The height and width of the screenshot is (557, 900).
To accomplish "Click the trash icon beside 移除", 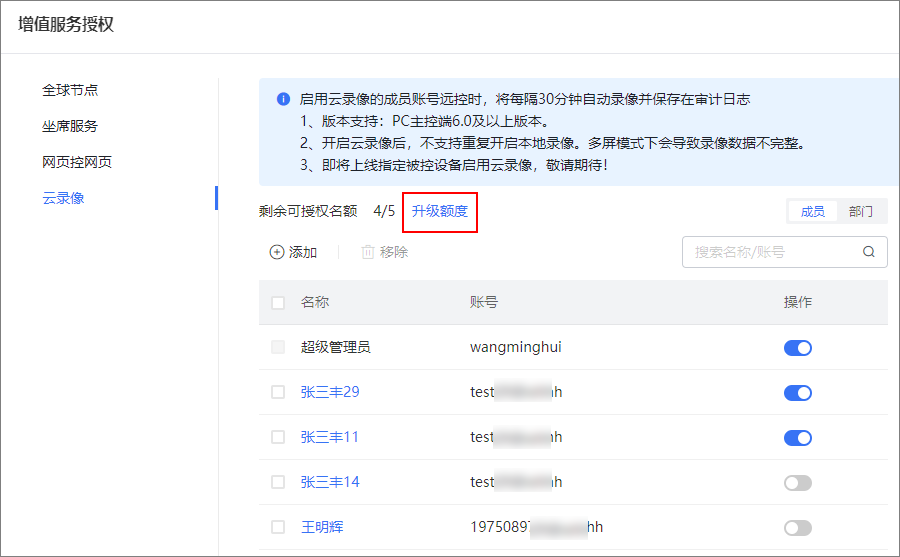I will (367, 252).
